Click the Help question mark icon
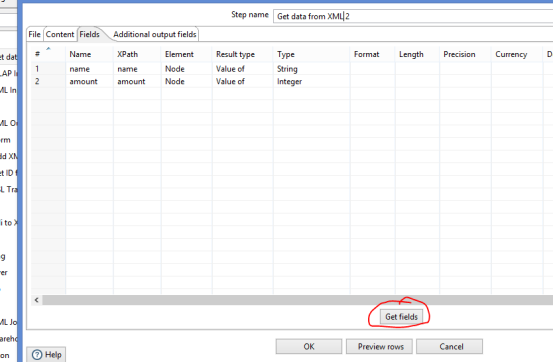The width and height of the screenshot is (553, 362). [37, 355]
